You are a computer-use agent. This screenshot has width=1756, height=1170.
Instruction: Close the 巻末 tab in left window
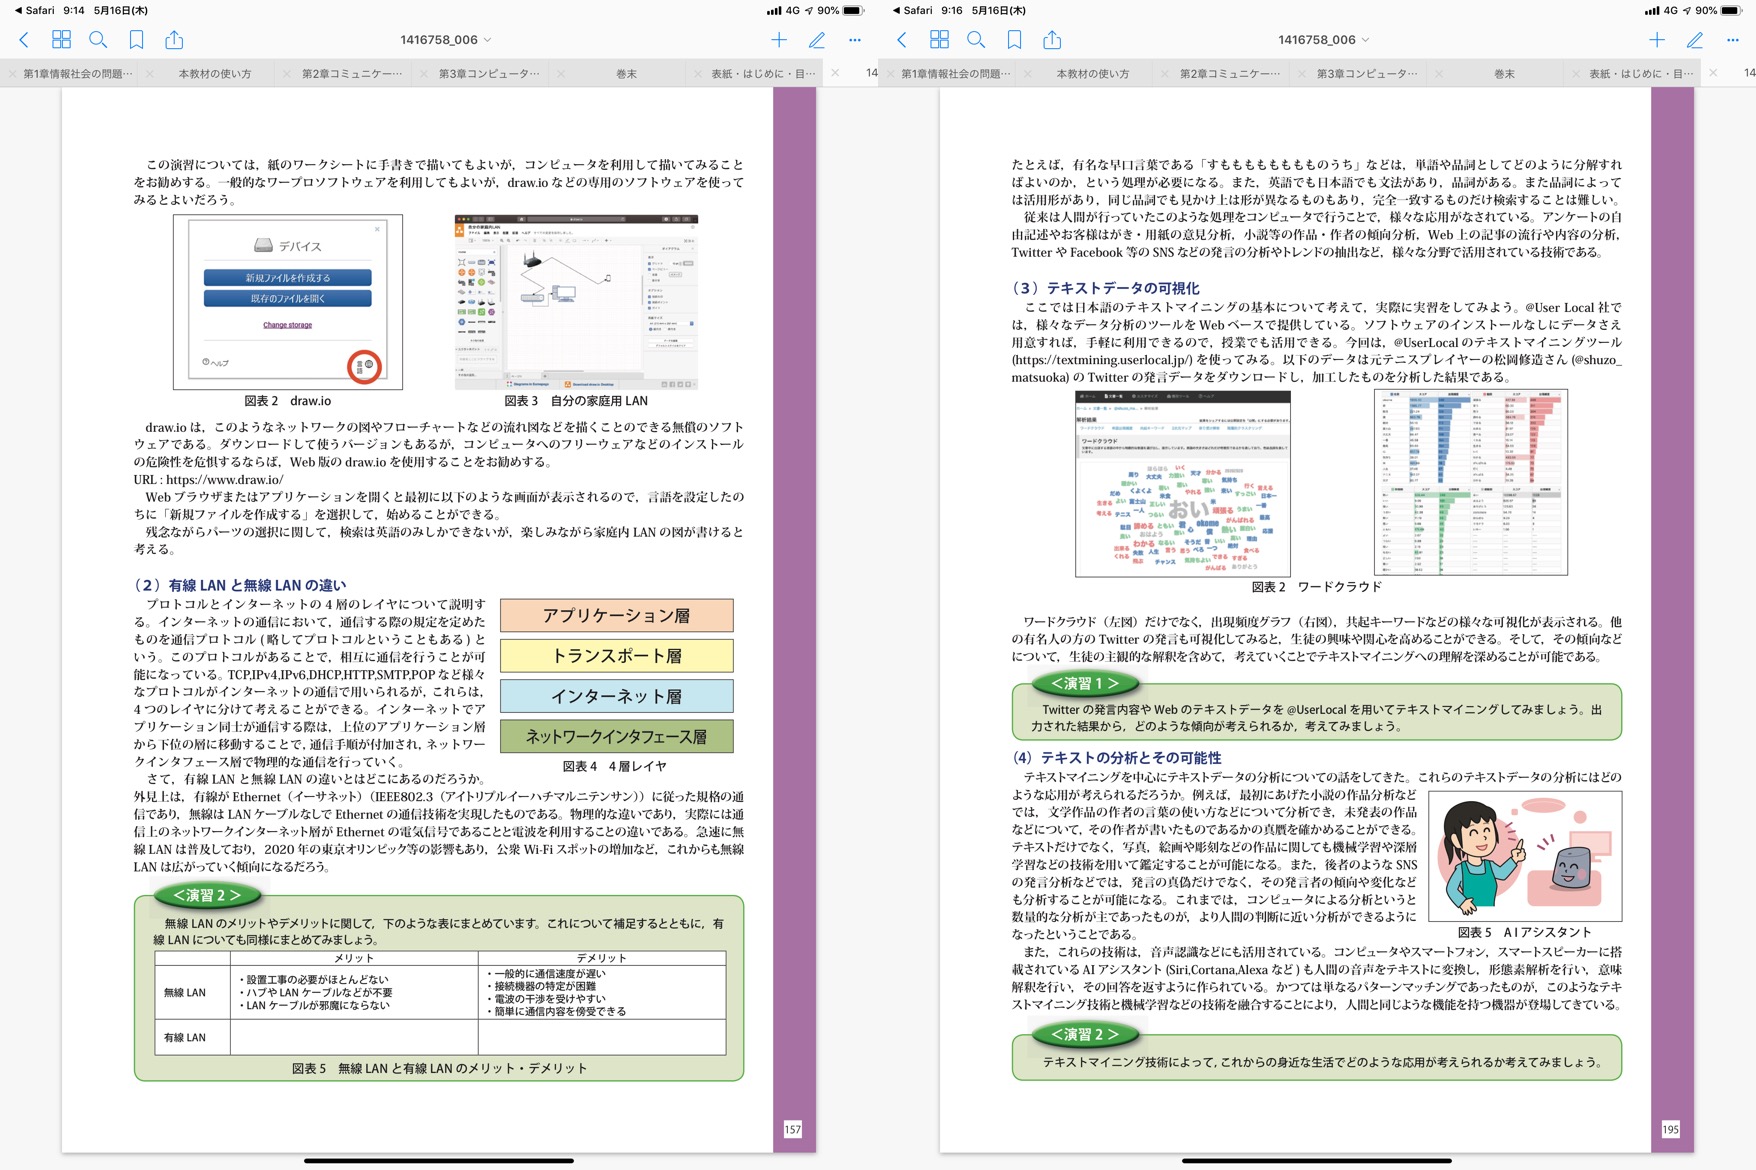[561, 73]
